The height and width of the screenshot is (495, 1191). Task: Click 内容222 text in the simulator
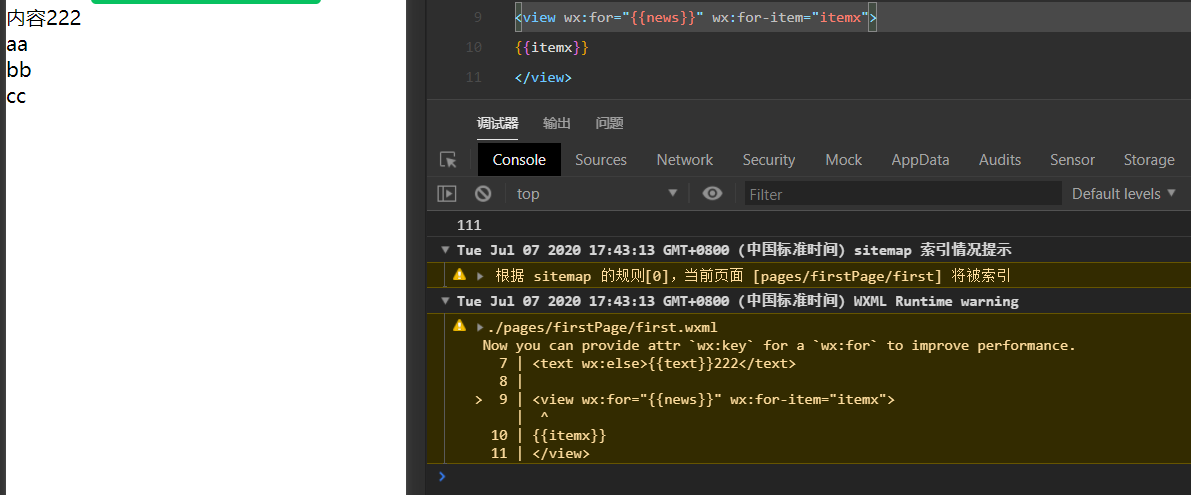coord(43,18)
